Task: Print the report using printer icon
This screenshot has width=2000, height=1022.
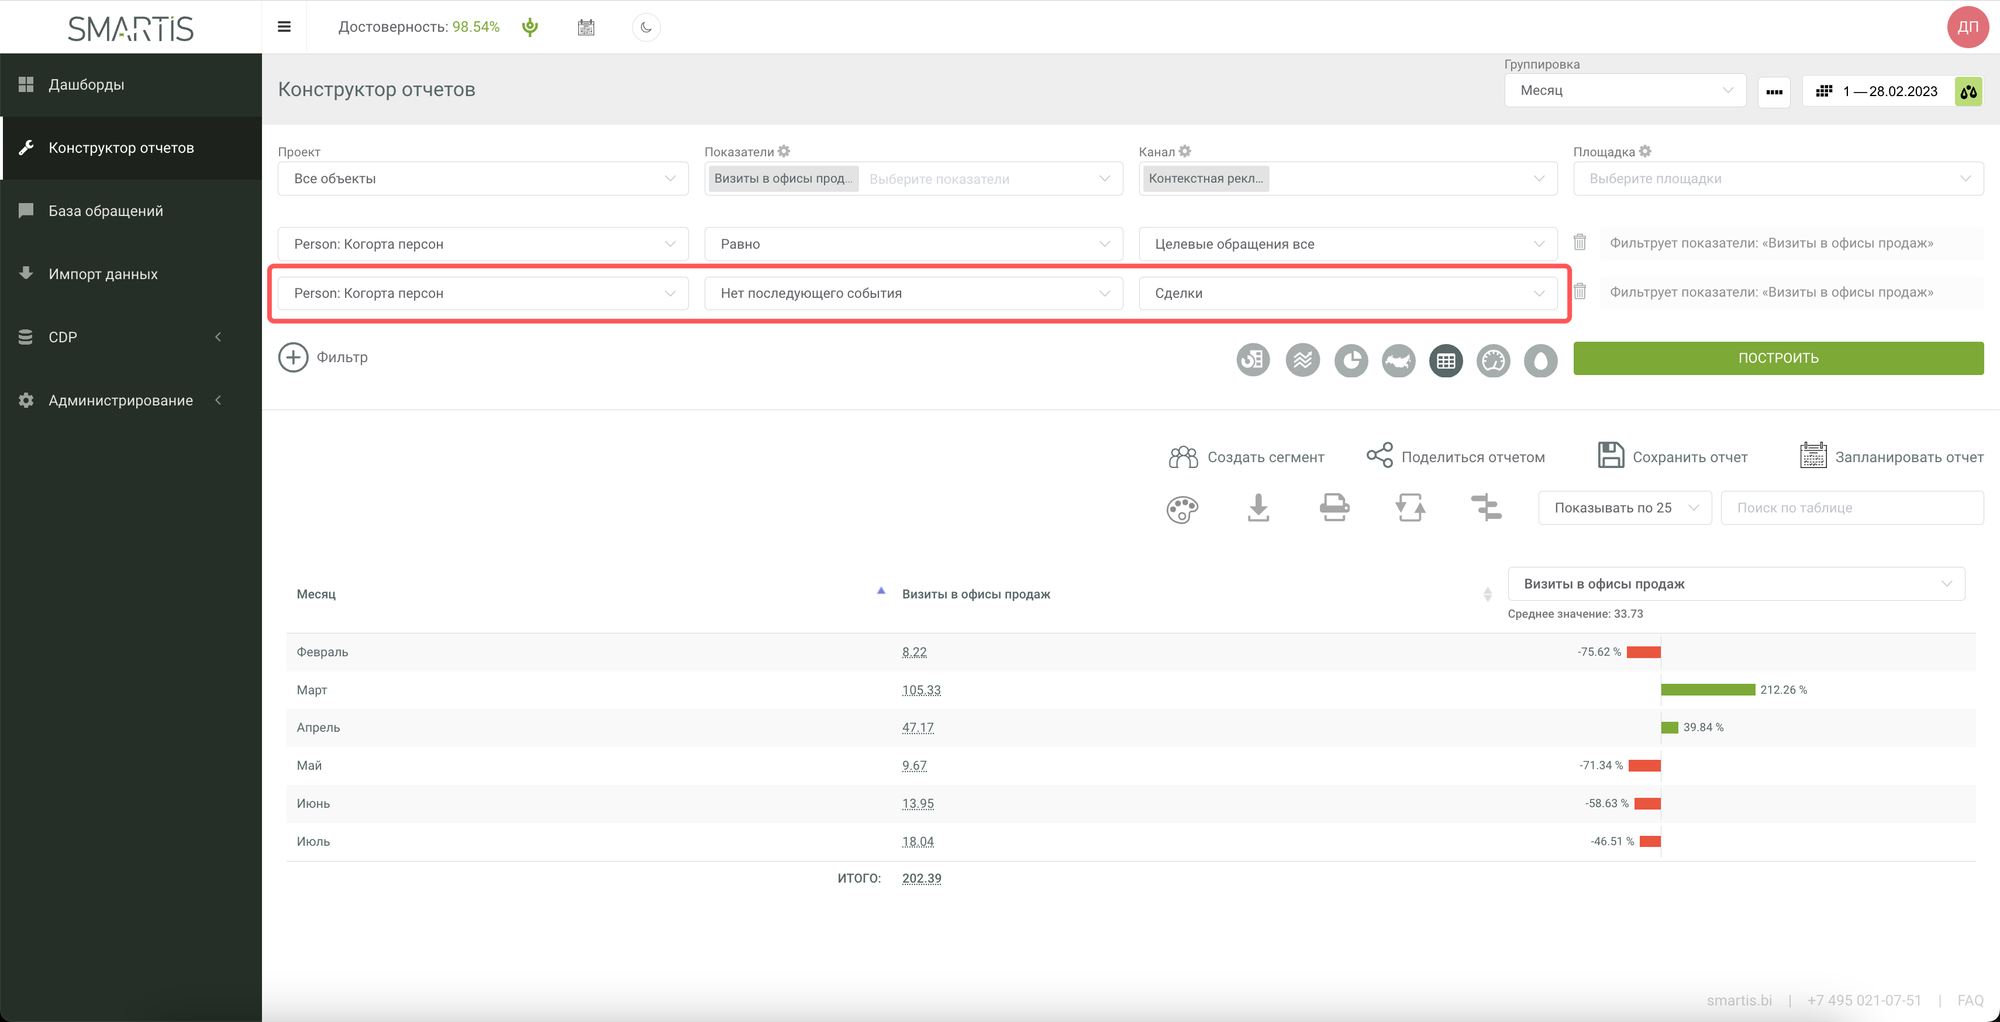Action: point(1334,508)
